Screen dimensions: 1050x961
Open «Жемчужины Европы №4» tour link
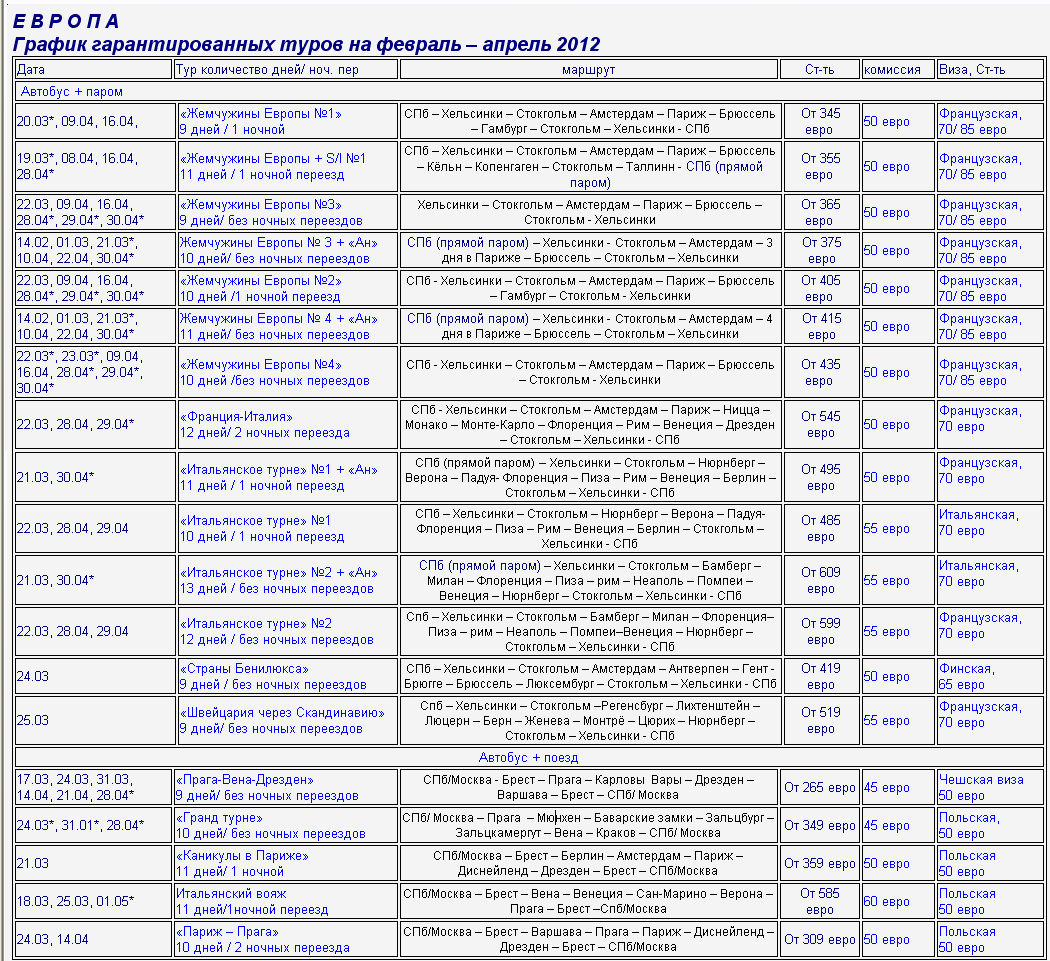pyautogui.click(x=260, y=364)
